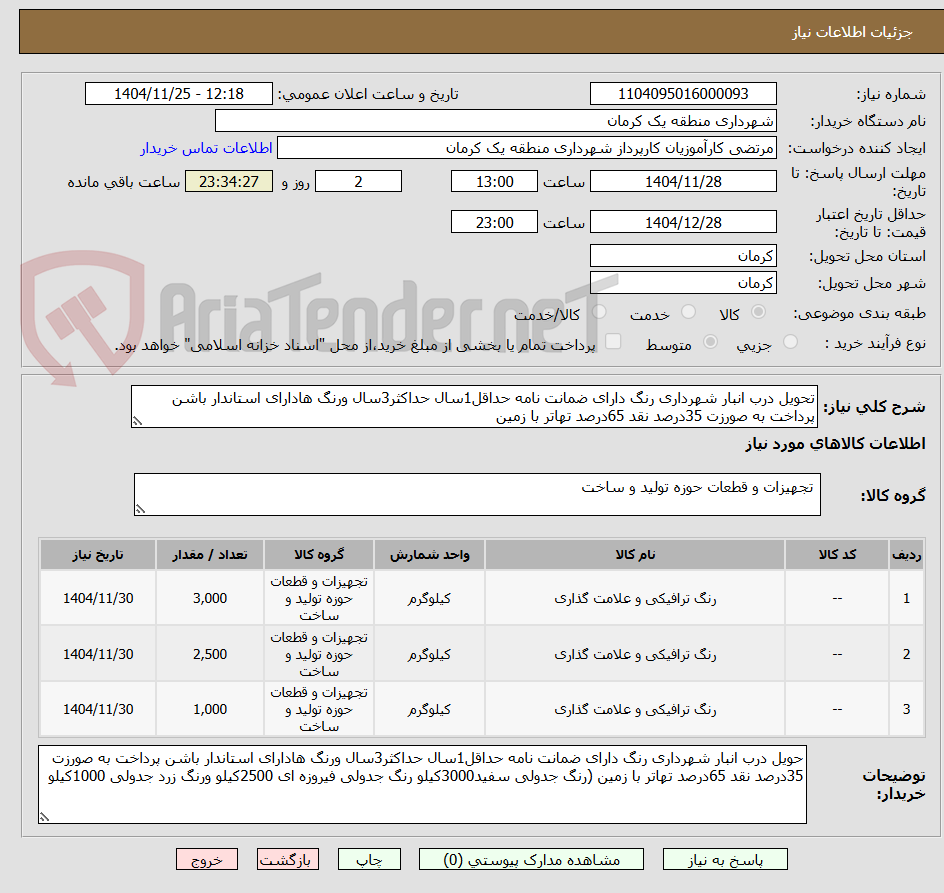Click date 1404/11/30 in row 1

coord(98,599)
